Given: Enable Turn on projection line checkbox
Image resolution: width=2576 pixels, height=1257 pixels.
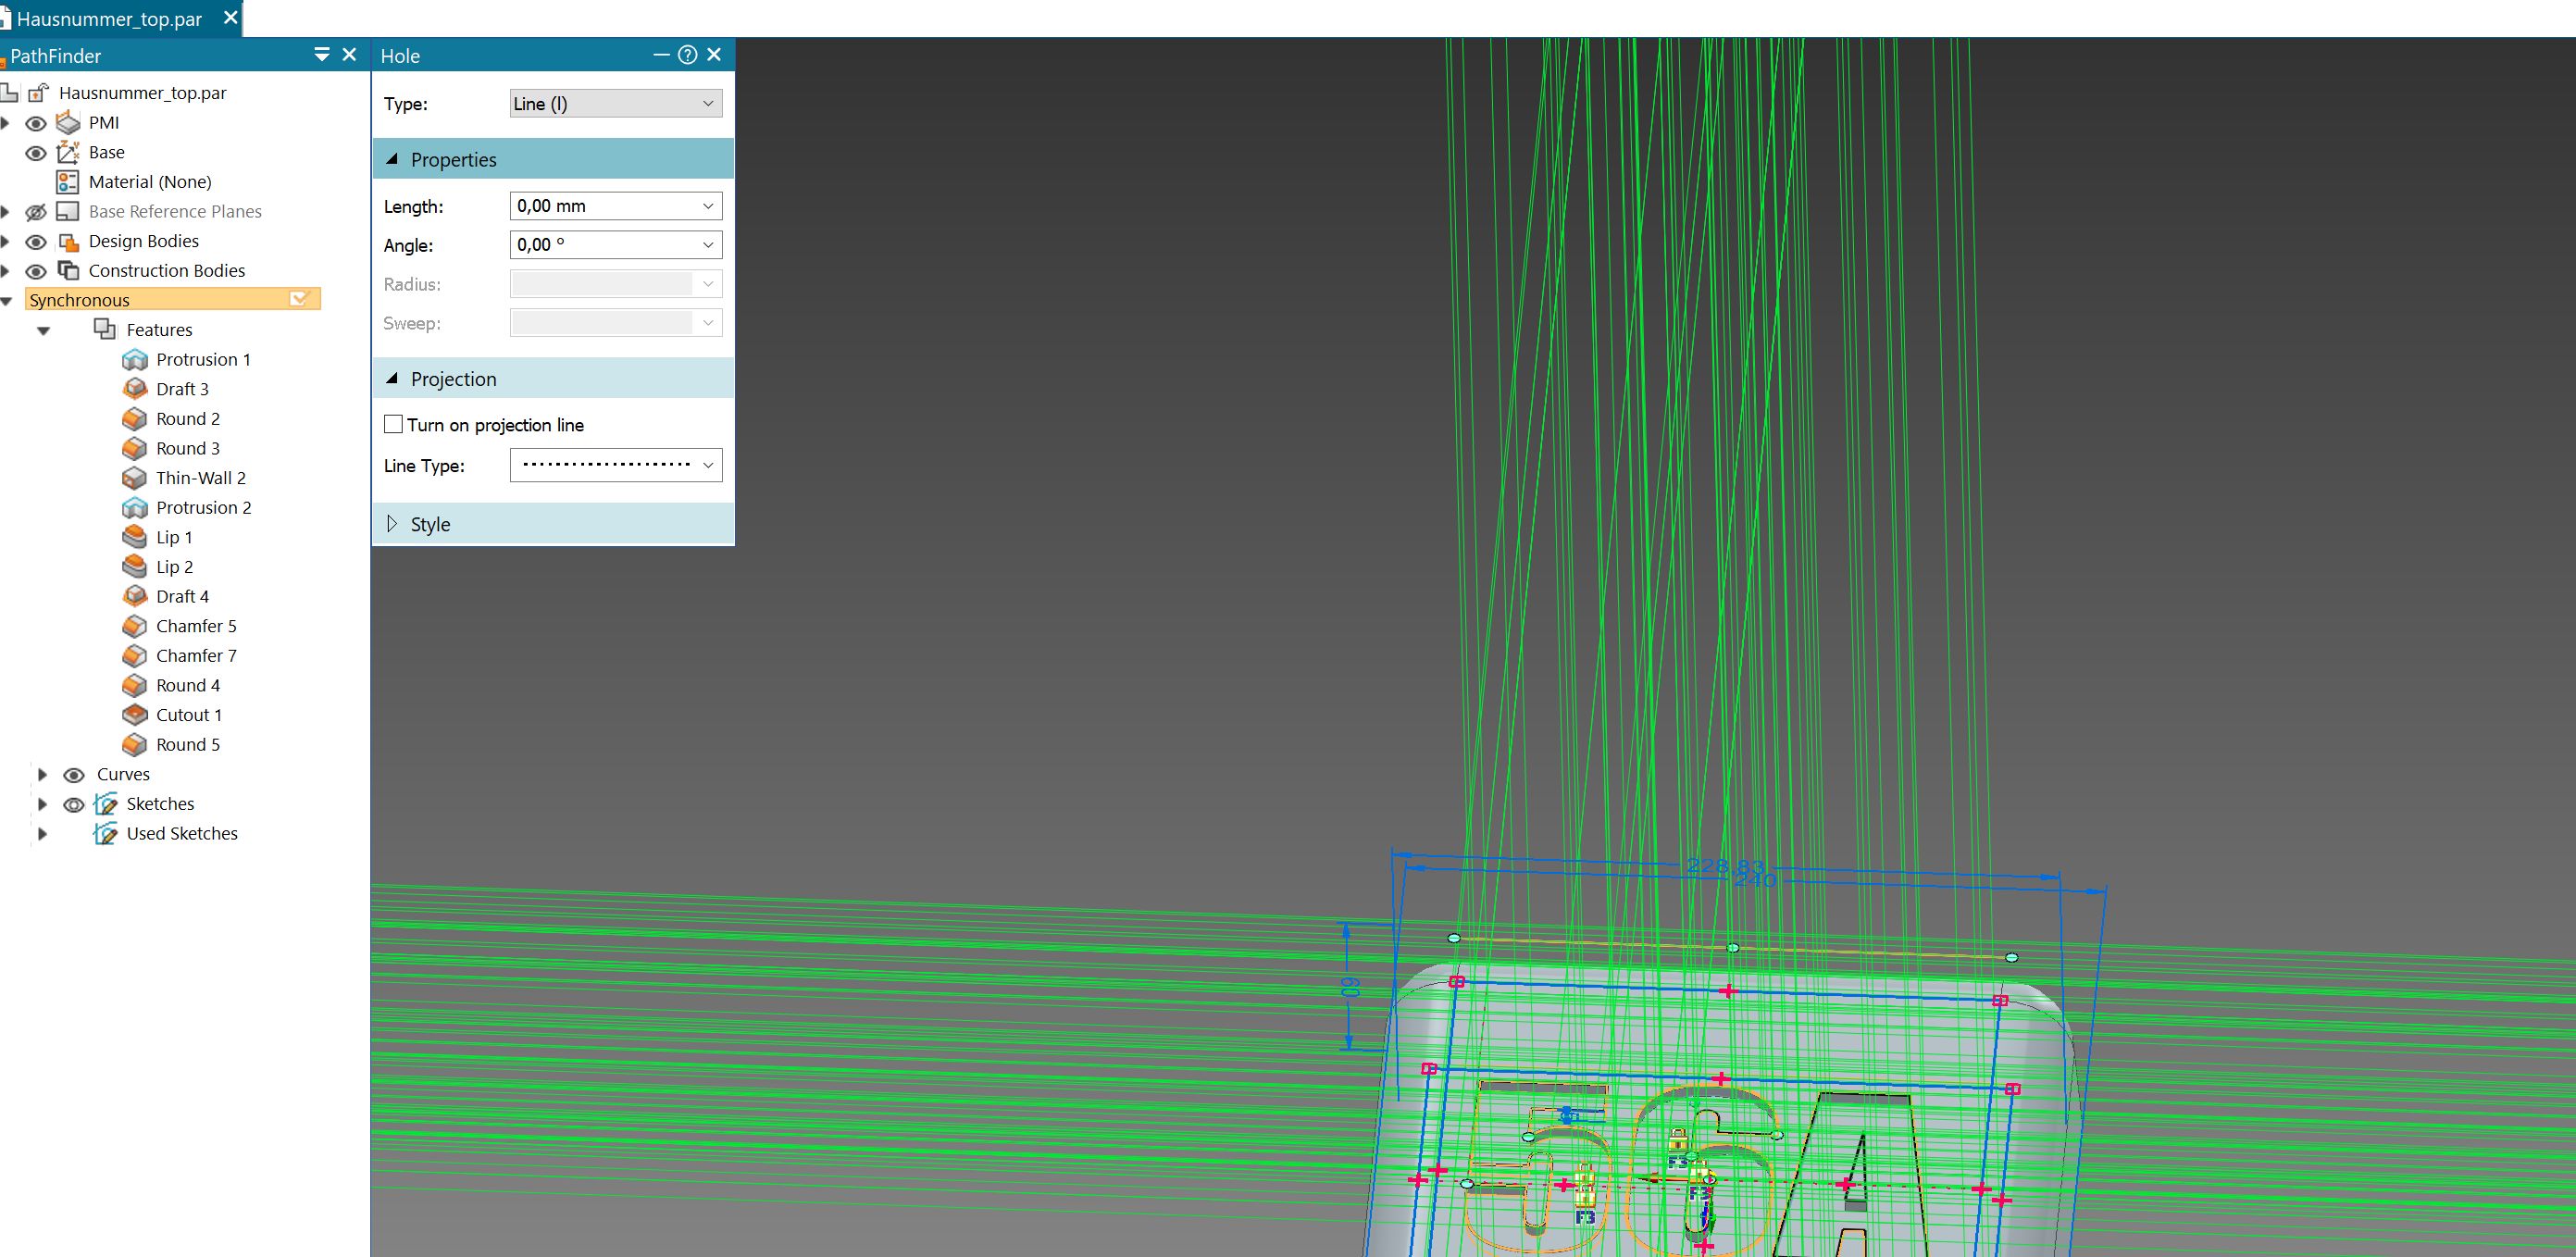Looking at the screenshot, I should coord(393,424).
